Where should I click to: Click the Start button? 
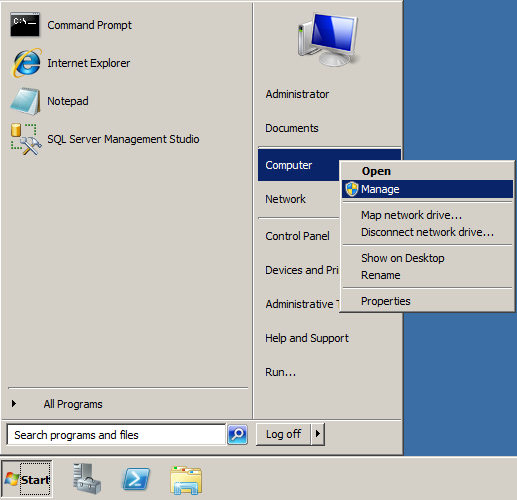[x=27, y=479]
